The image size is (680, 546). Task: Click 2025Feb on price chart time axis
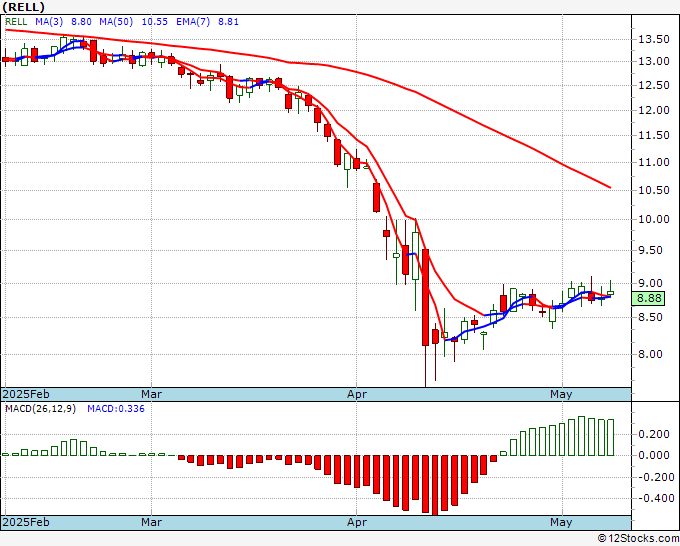coord(26,394)
